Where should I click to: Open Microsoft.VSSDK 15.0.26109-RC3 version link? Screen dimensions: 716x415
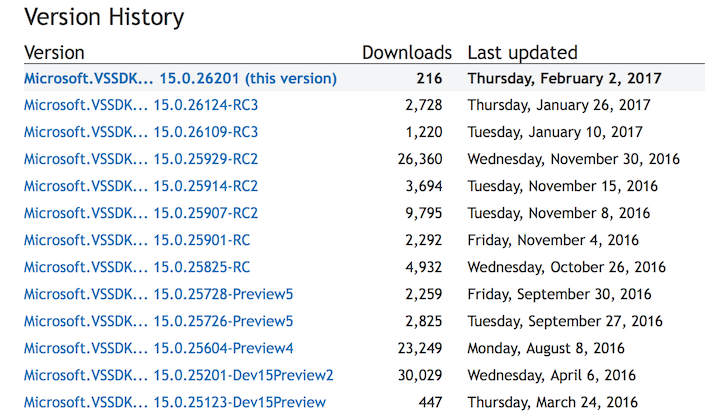[141, 132]
